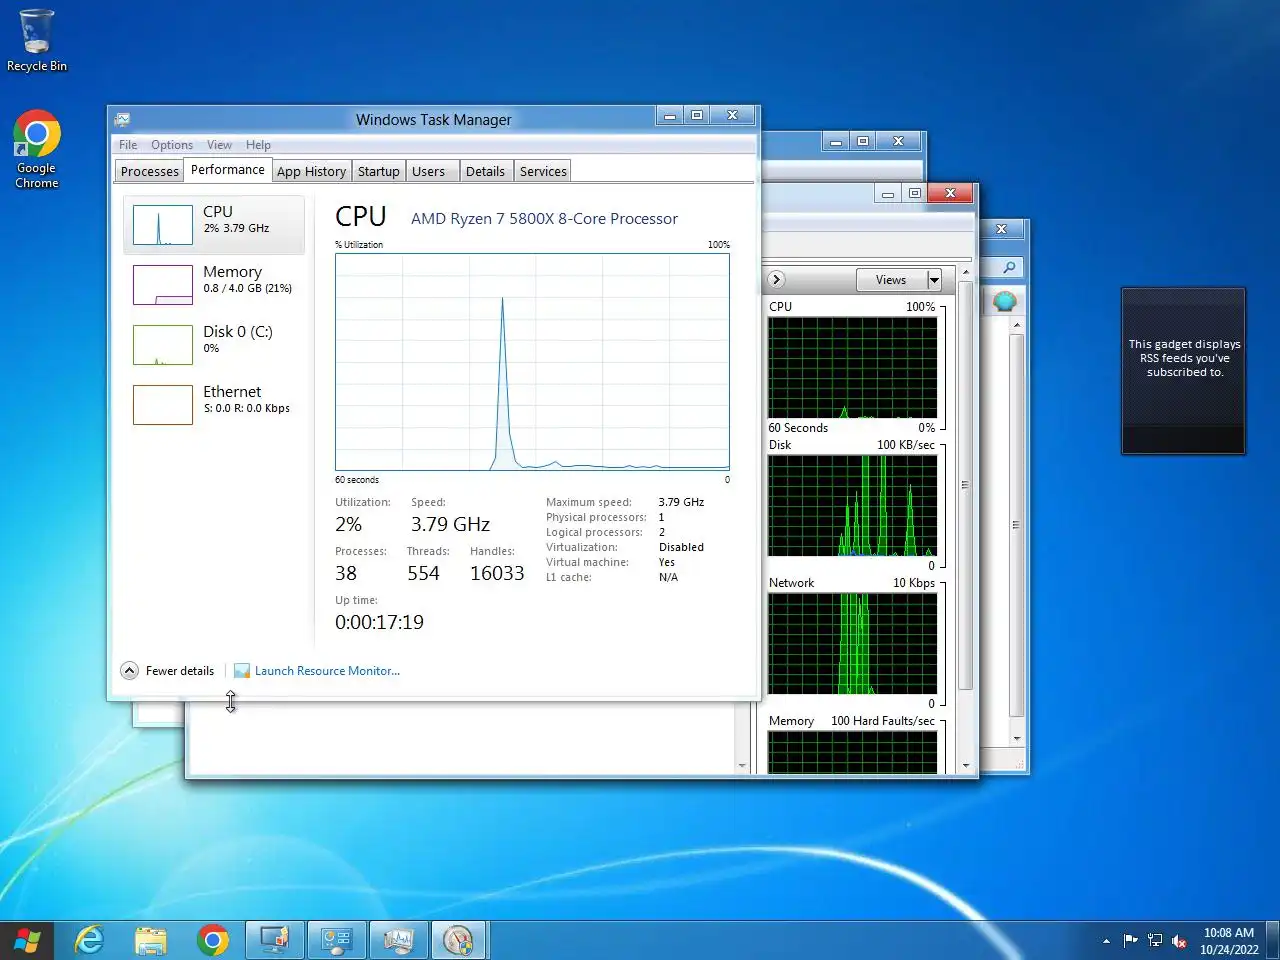Click scroll-up arrow of rear window scrollbar
Viewport: 1280px width, 960px height.
point(1017,325)
